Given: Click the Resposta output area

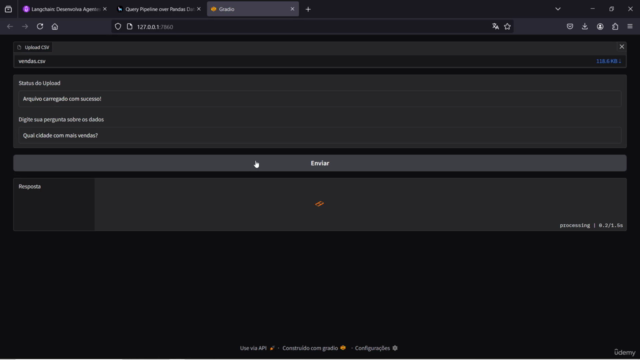Looking at the screenshot, I should (x=320, y=204).
